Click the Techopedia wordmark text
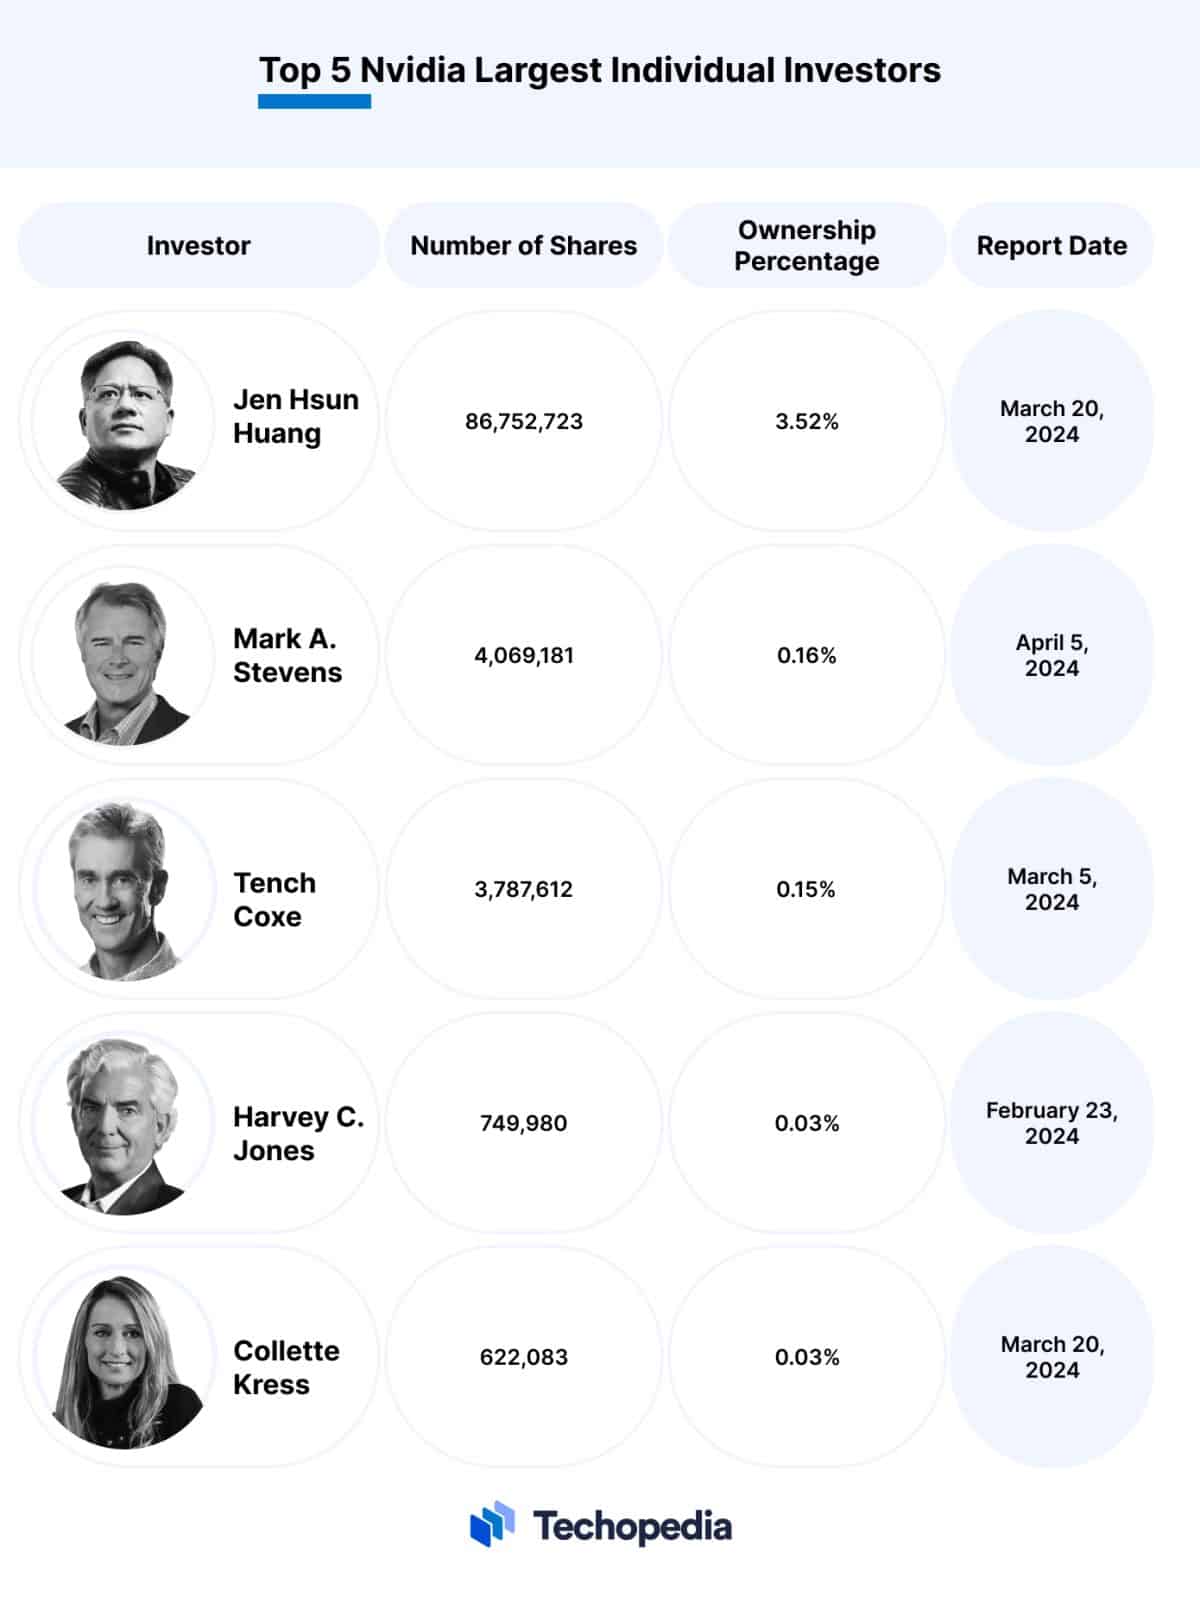The image size is (1200, 1597). coord(632,1526)
